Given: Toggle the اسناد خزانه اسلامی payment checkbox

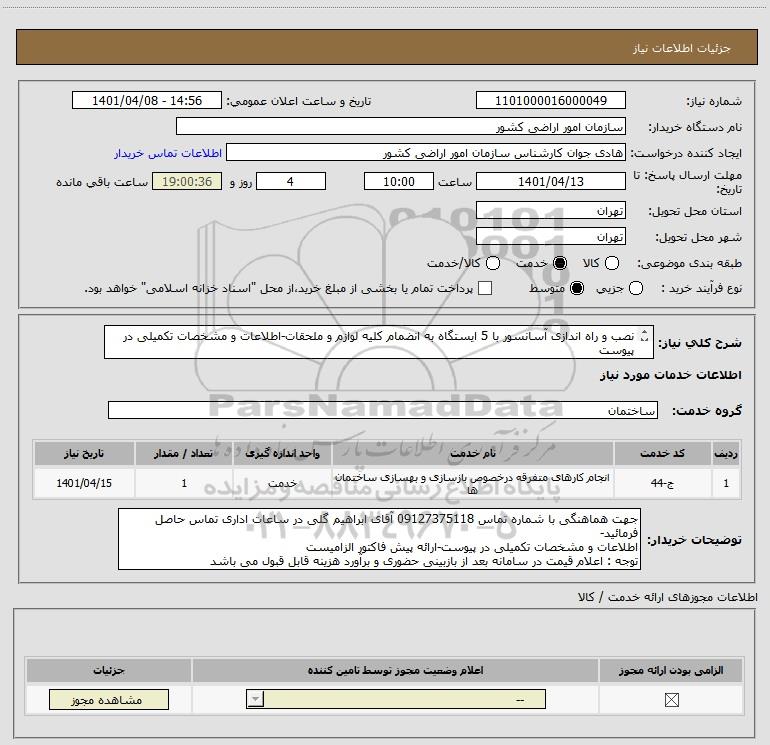Looking at the screenshot, I should click(x=485, y=288).
